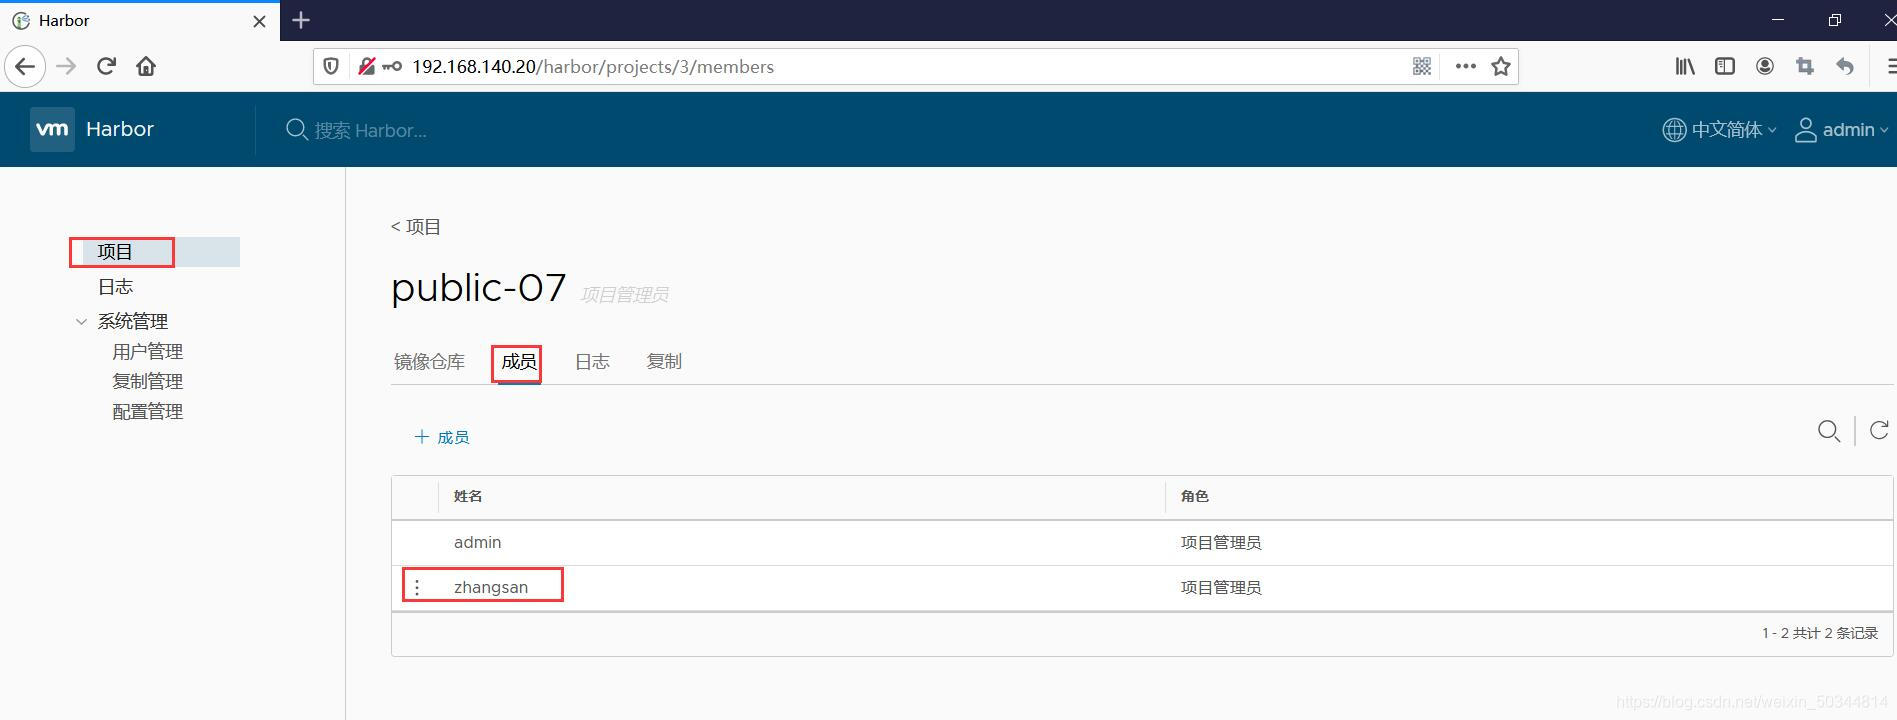Click the browser forward arrow
This screenshot has width=1897, height=720.
click(66, 67)
